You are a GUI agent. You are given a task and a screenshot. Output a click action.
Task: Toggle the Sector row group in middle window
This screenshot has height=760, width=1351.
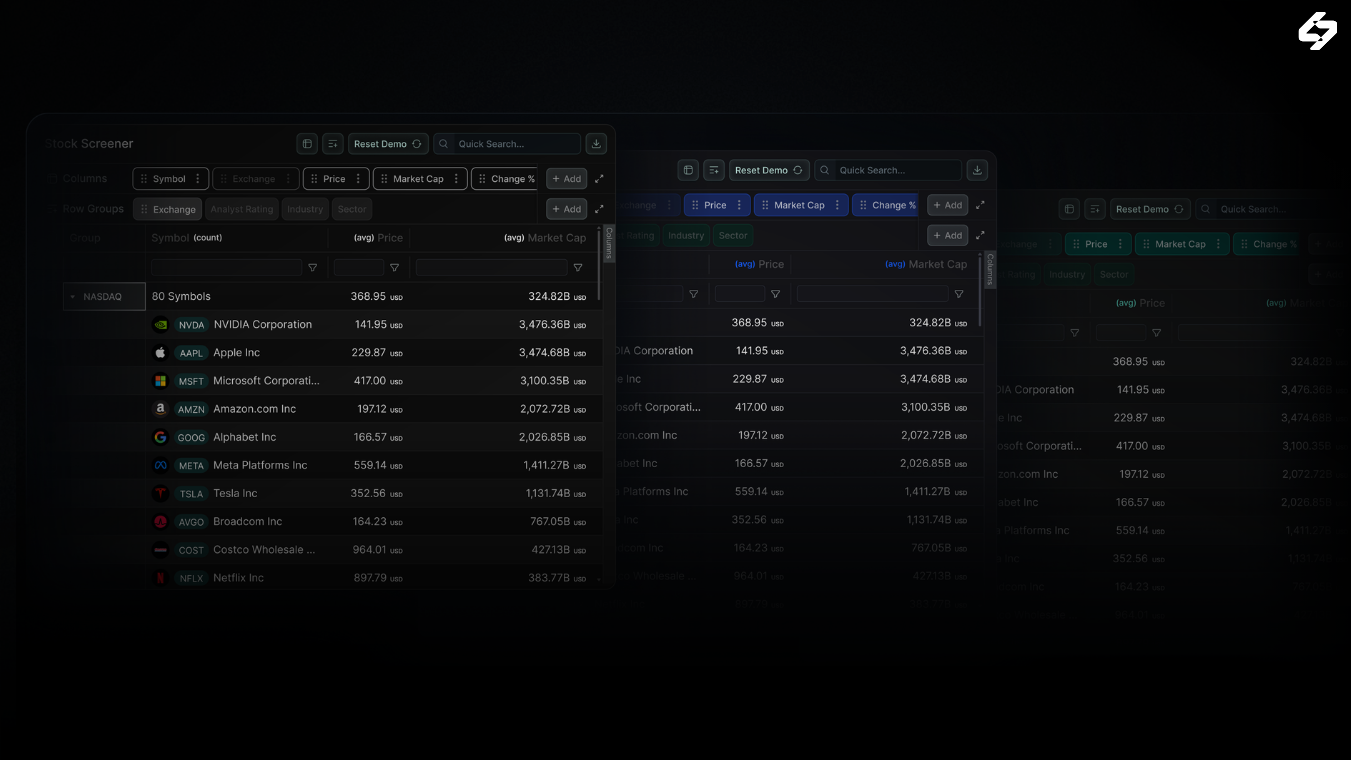(x=733, y=236)
